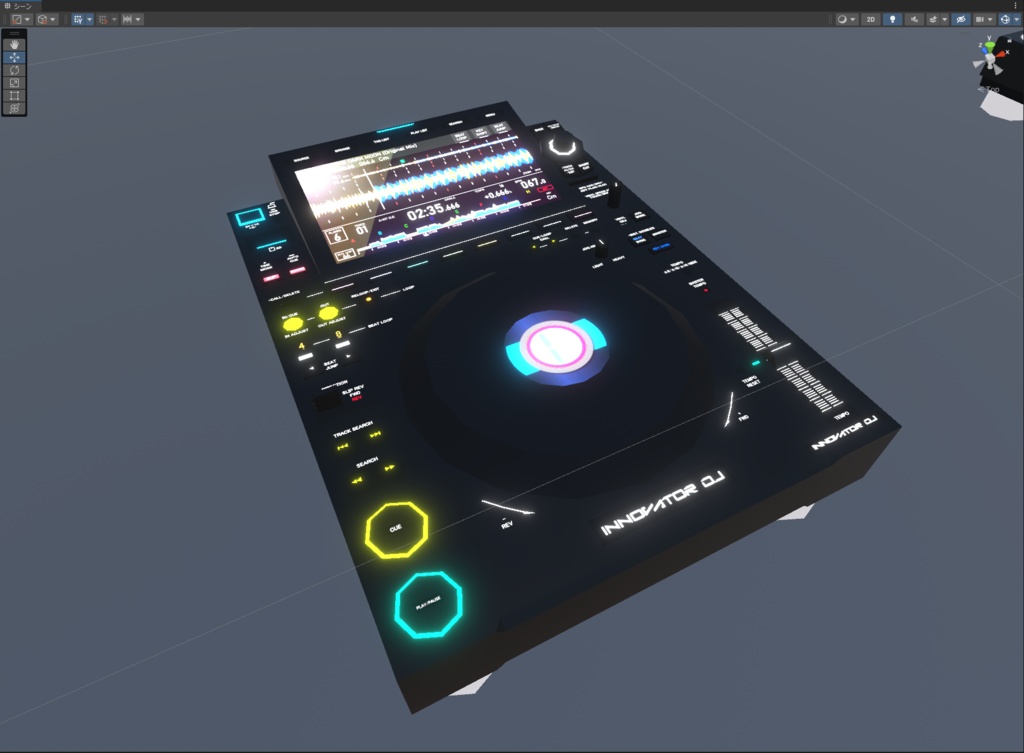The width and height of the screenshot is (1024, 753).
Task: Click the green Y axis of the orientation gizmo
Action: click(x=989, y=44)
